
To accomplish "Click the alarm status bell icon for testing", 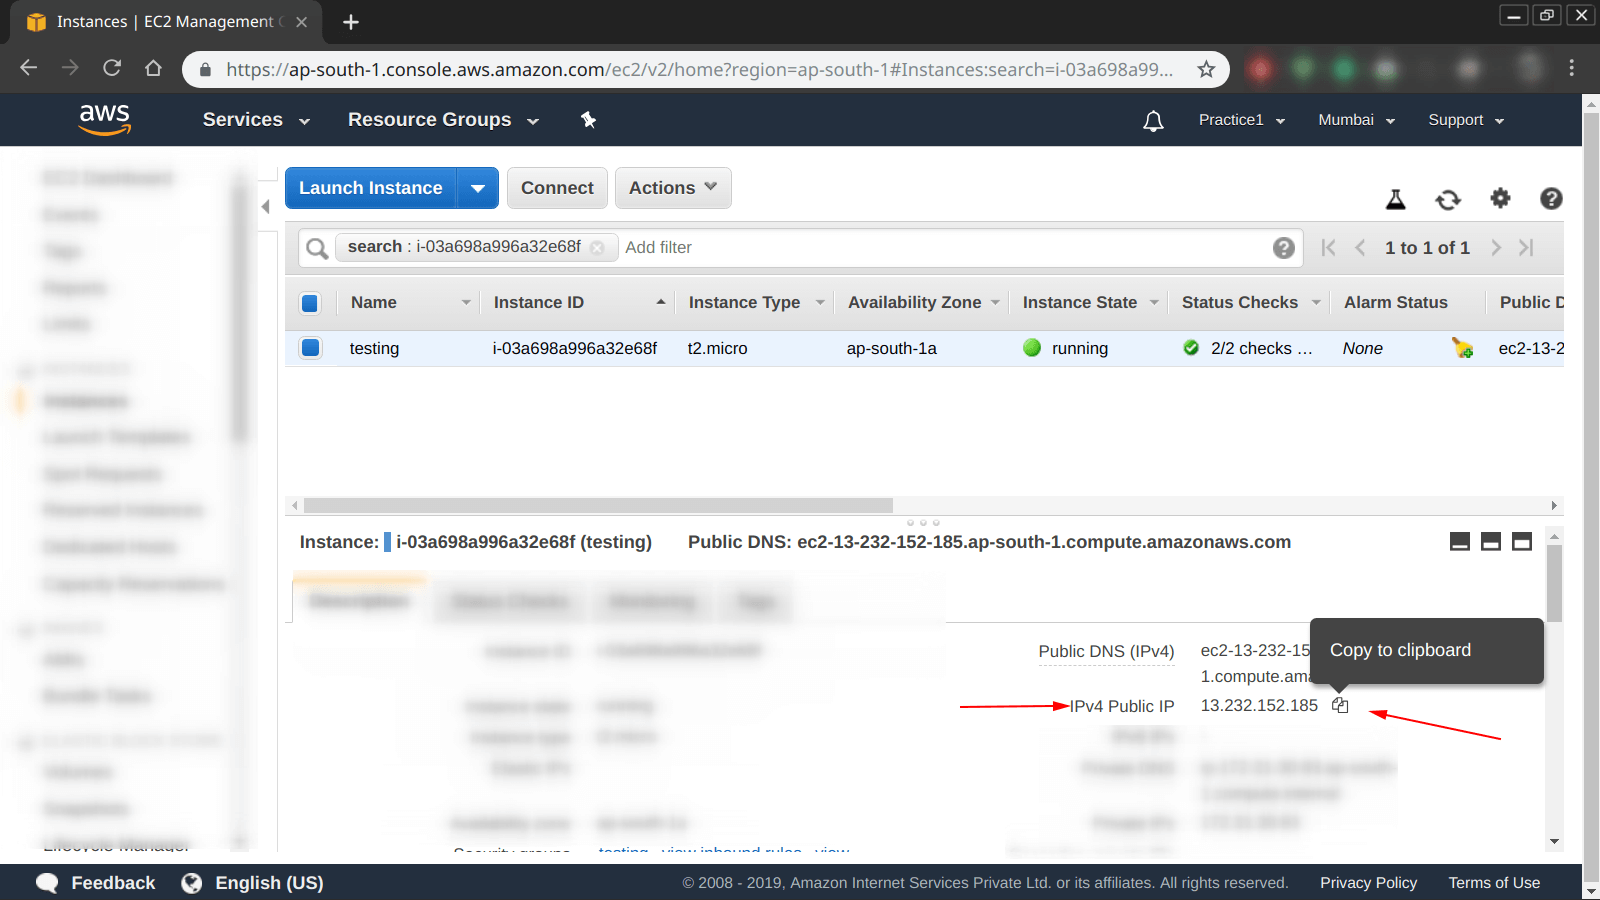I will (x=1462, y=348).
